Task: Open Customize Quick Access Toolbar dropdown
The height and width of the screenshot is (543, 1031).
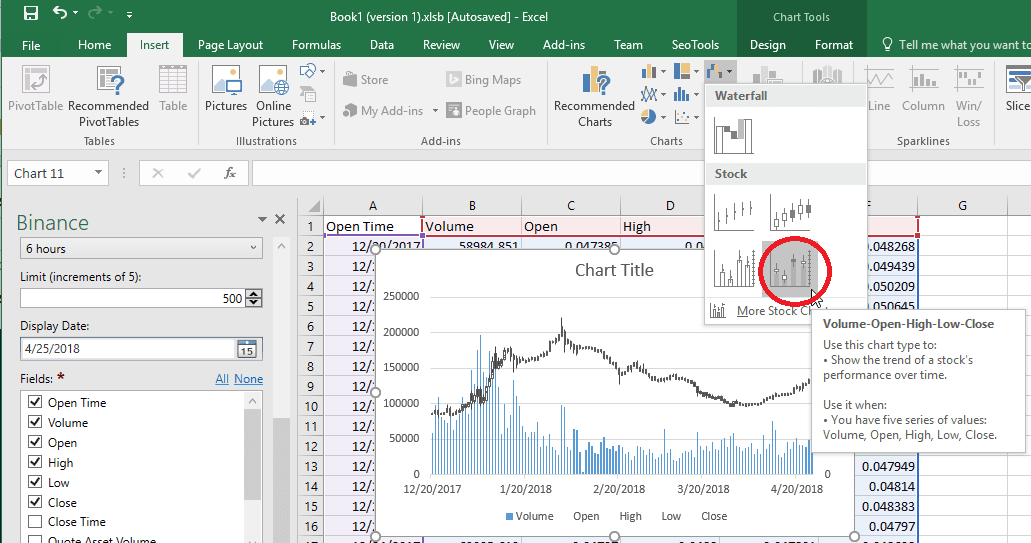Action: (129, 14)
